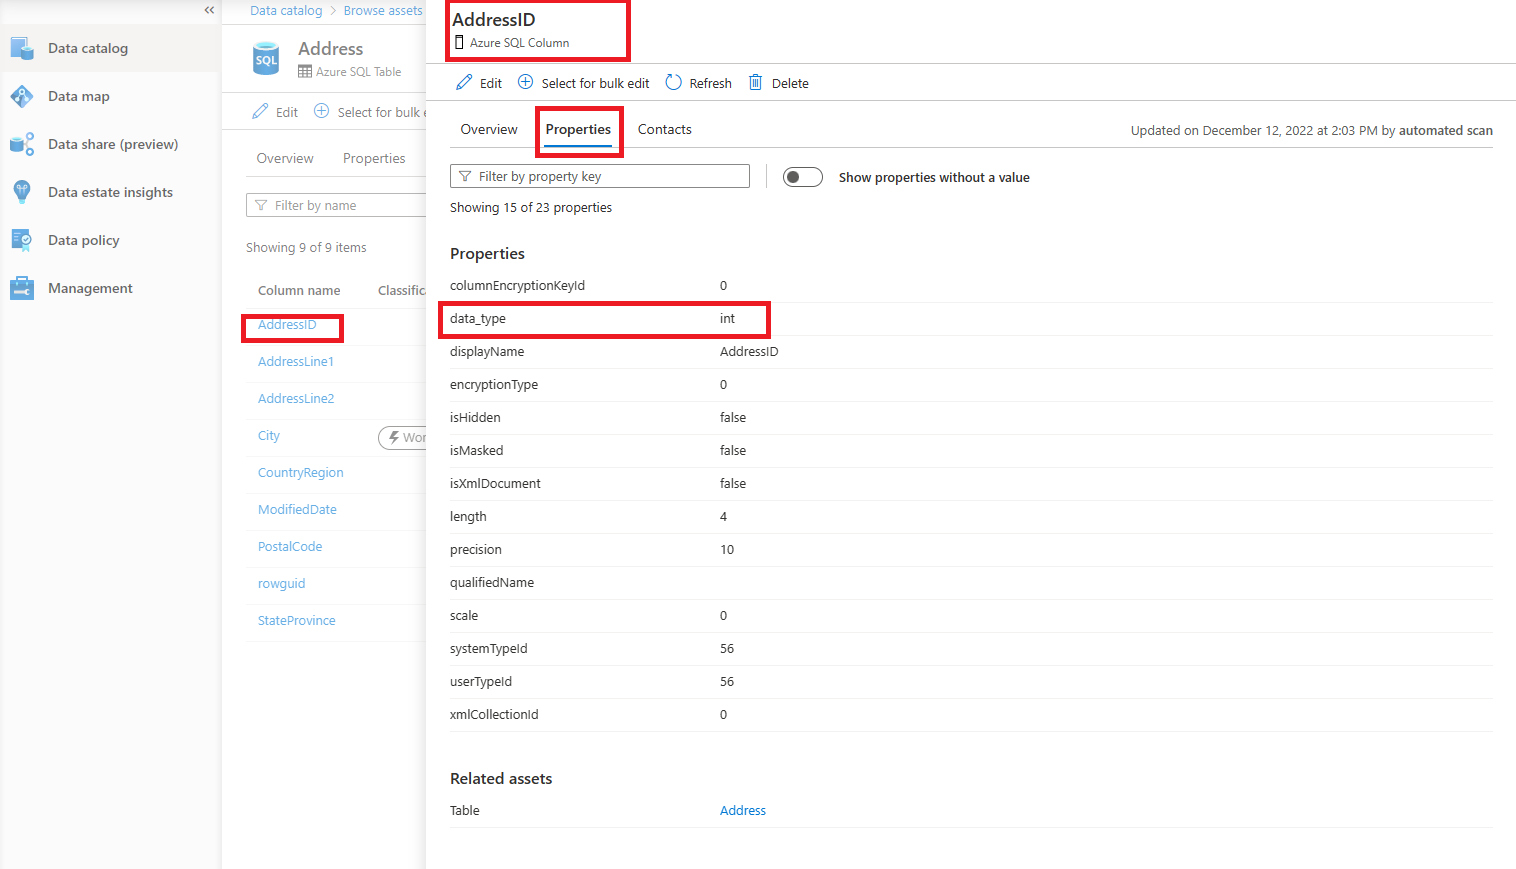Click the pencil icon in Address table panel
The height and width of the screenshot is (869, 1516).
260,111
